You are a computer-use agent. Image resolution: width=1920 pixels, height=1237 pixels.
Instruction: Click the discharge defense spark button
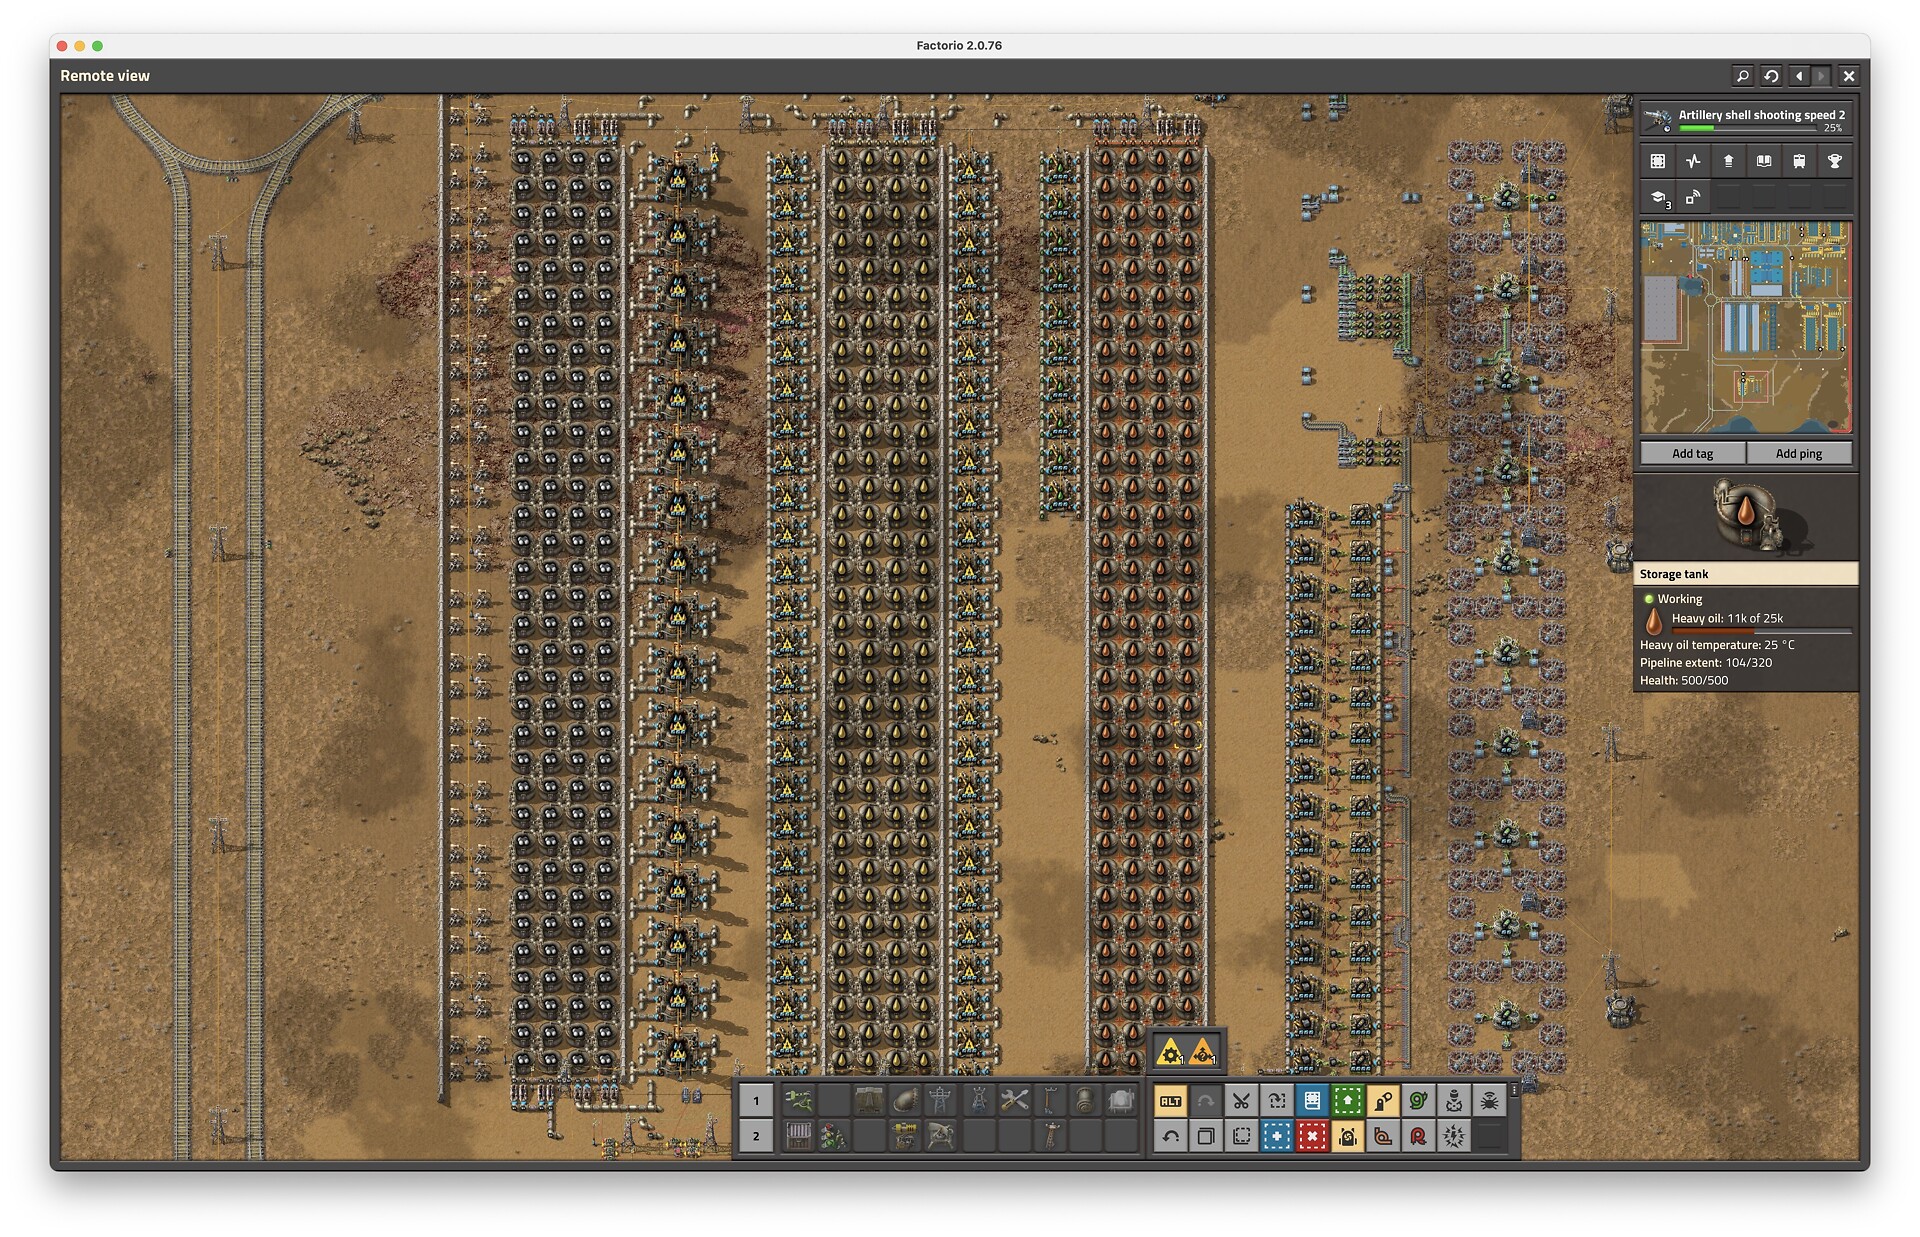click(1454, 1136)
